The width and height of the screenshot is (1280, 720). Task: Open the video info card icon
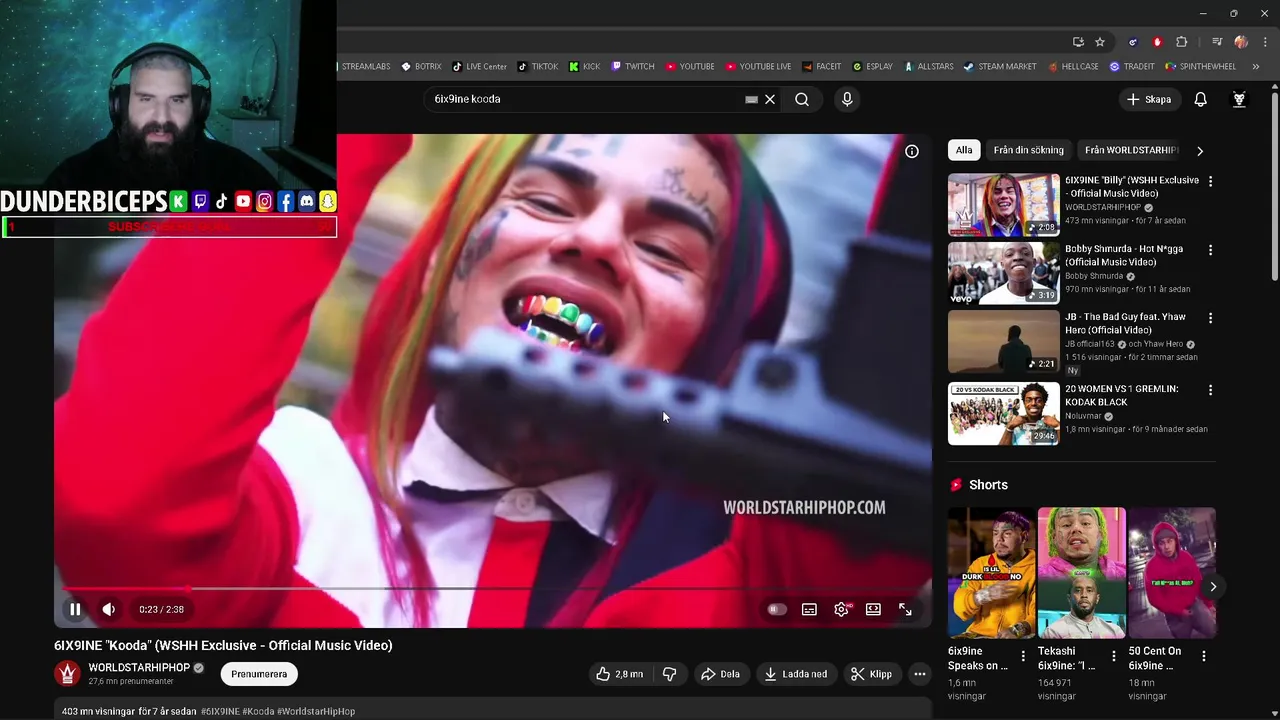click(912, 151)
